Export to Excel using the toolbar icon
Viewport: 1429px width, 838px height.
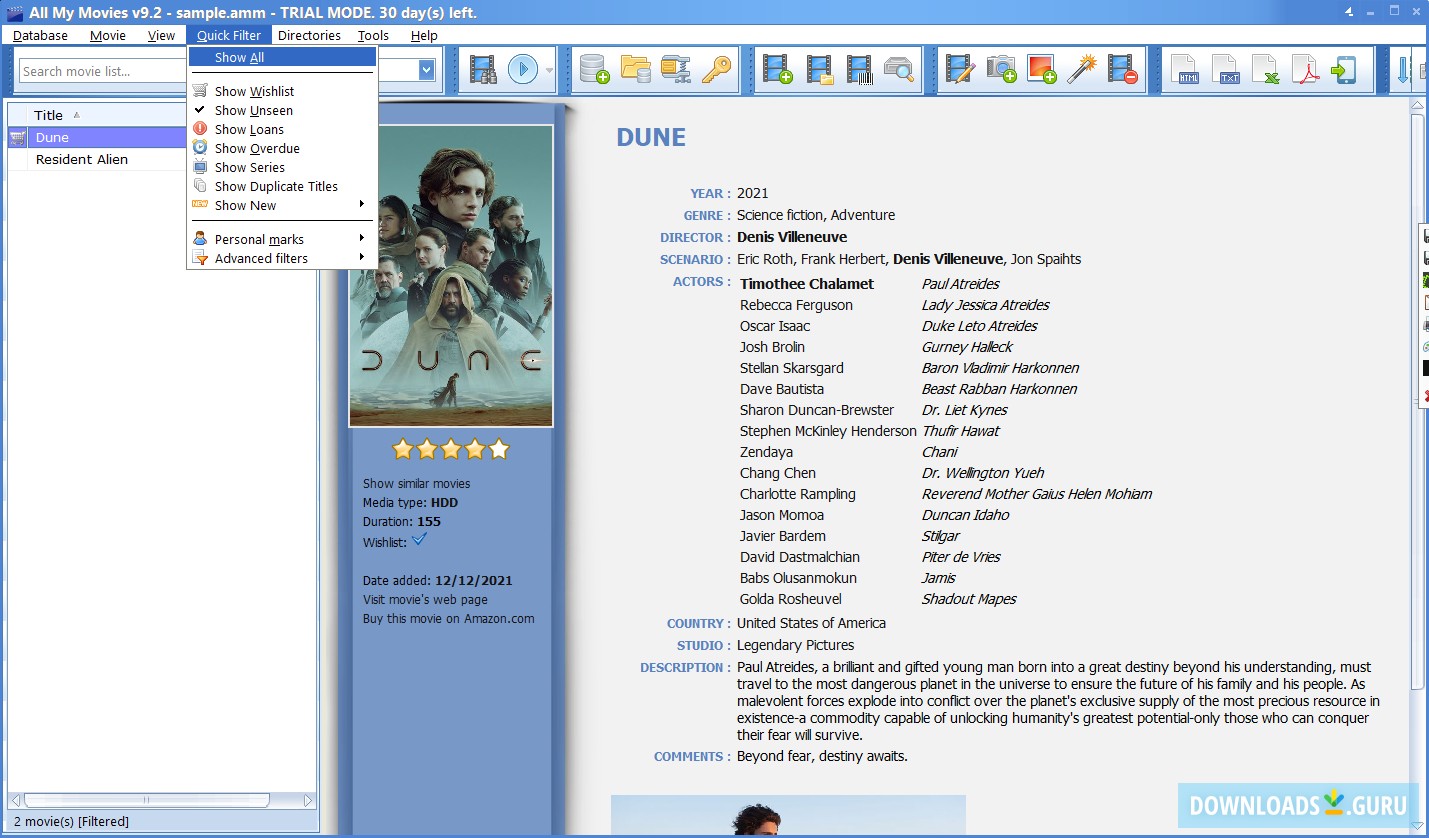(1266, 70)
